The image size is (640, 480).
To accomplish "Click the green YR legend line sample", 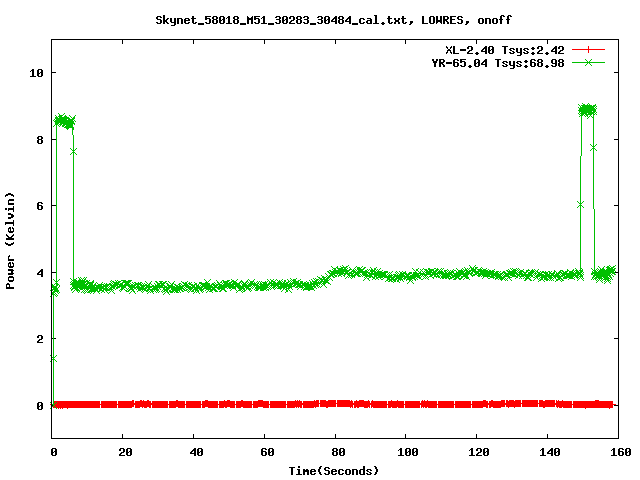I will coord(588,62).
